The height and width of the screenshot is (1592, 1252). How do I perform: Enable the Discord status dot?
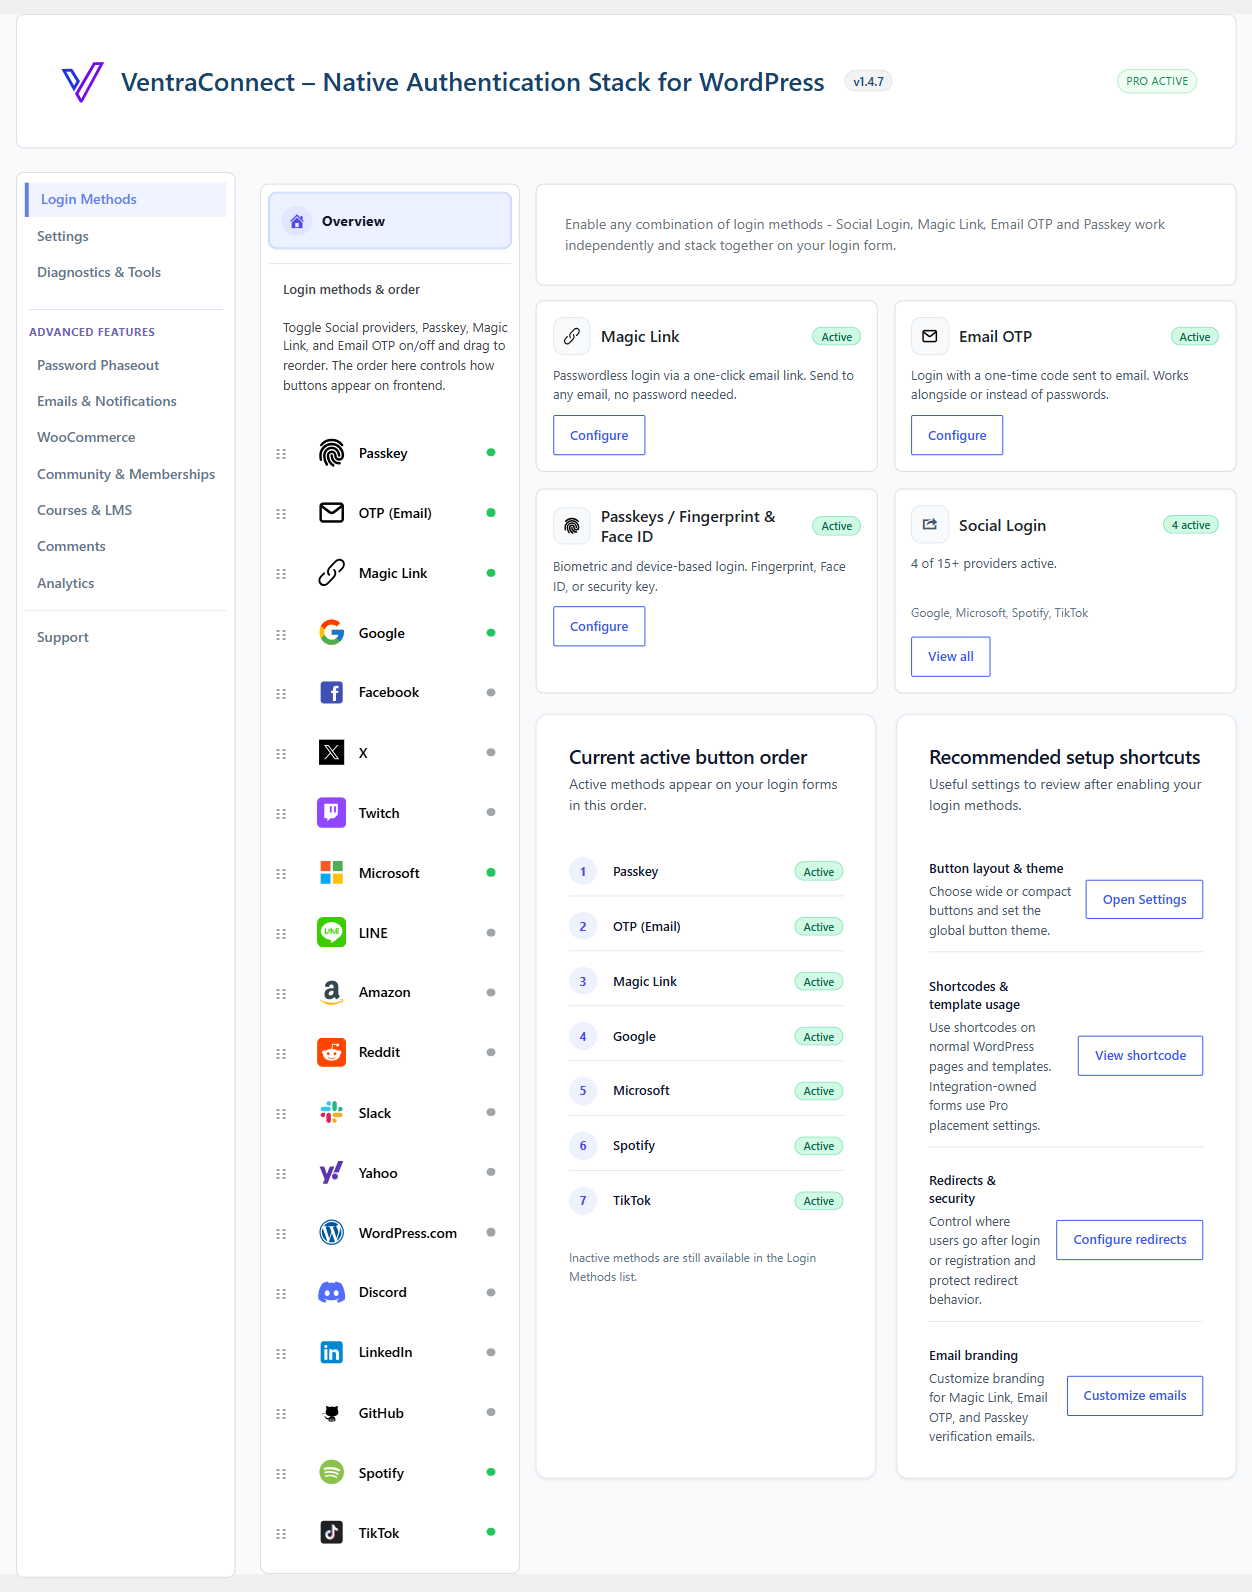[491, 1292]
